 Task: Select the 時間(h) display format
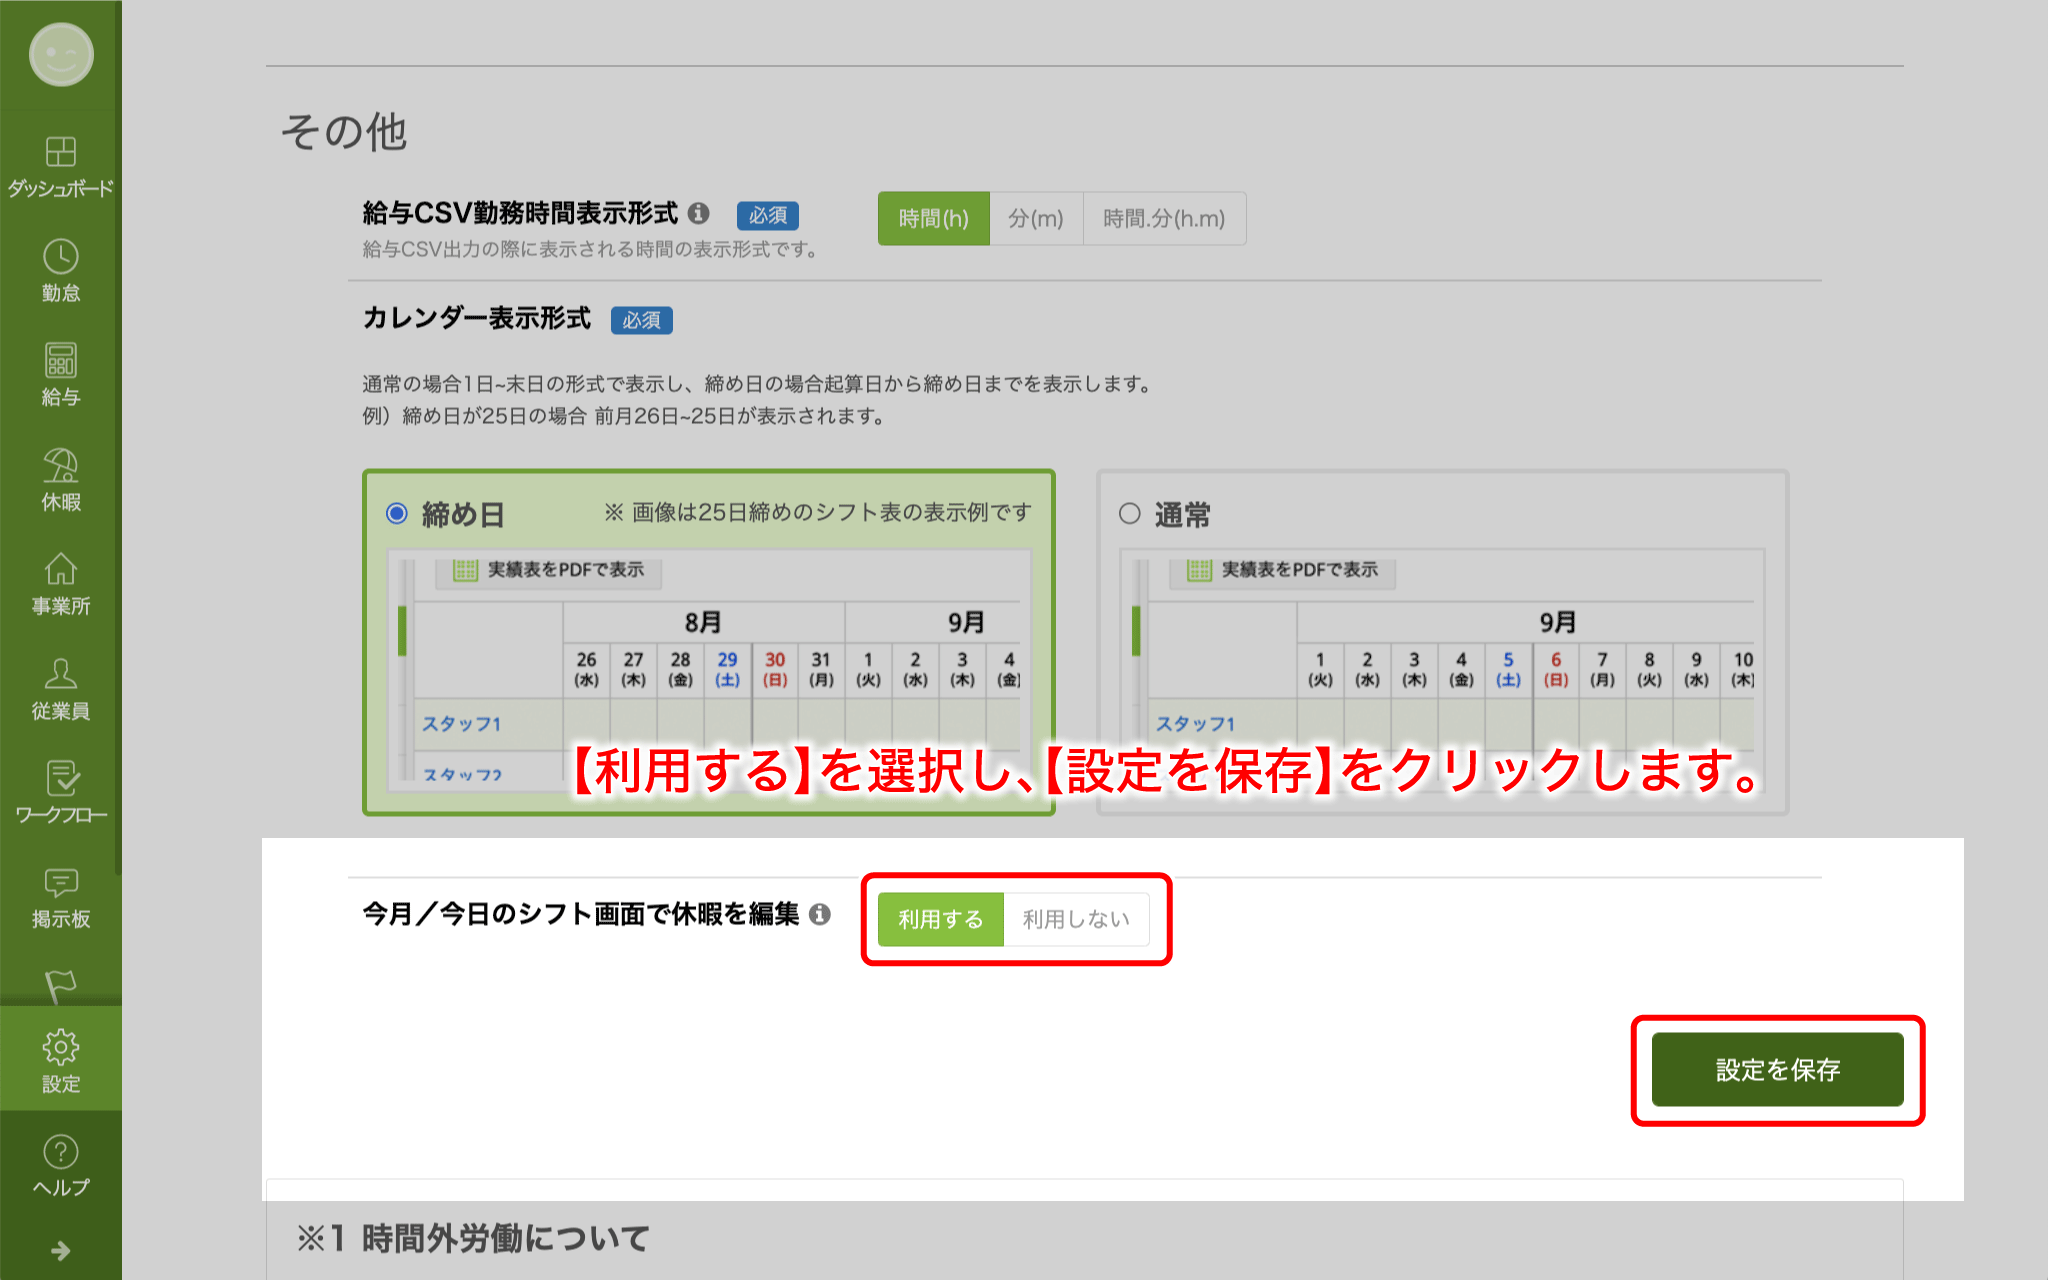934,218
